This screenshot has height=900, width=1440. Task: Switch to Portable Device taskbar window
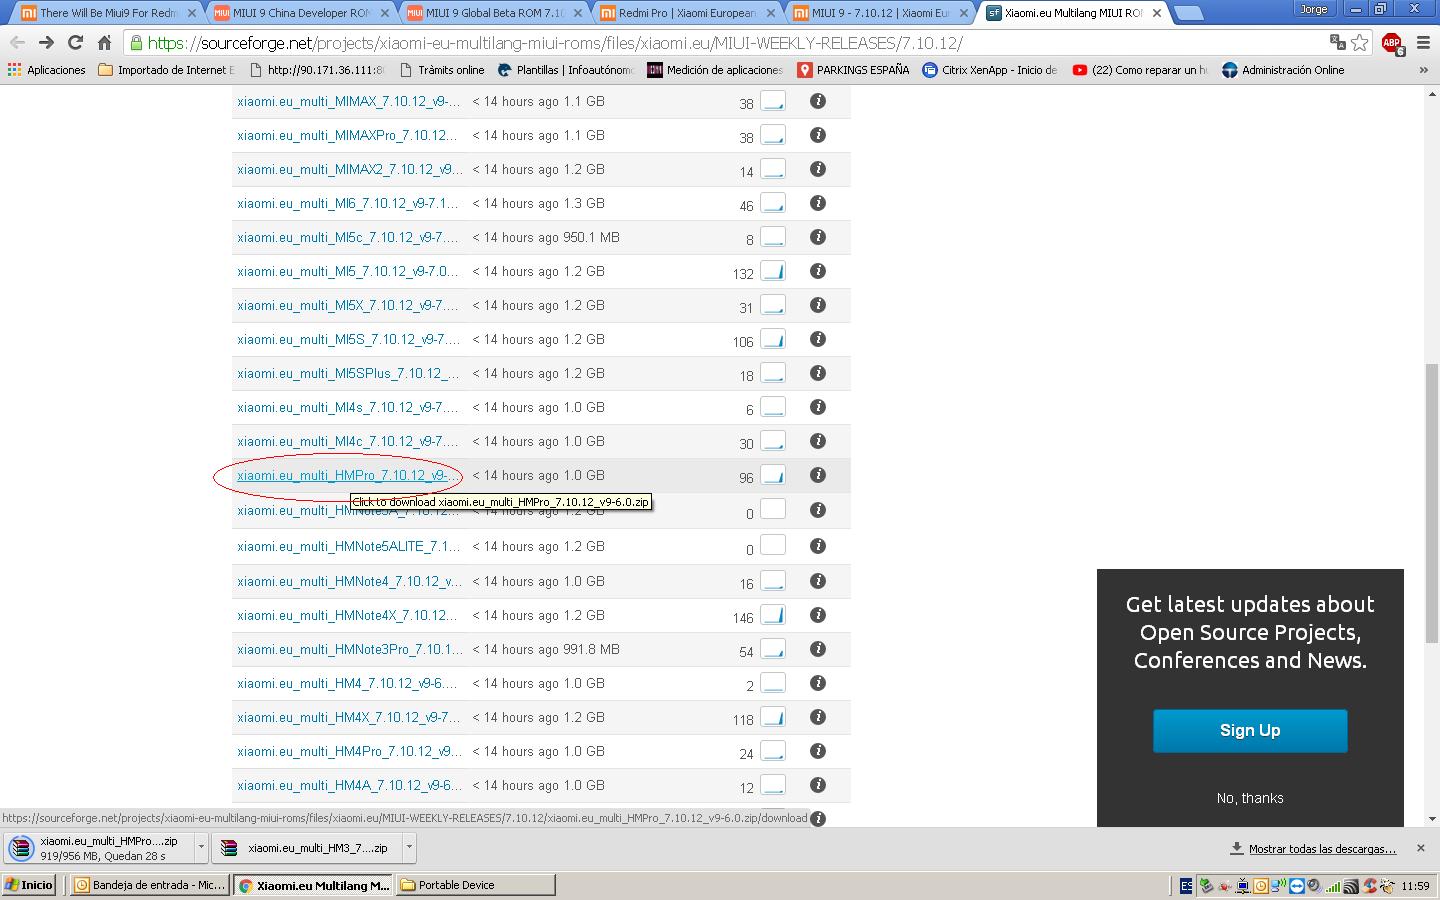475,885
